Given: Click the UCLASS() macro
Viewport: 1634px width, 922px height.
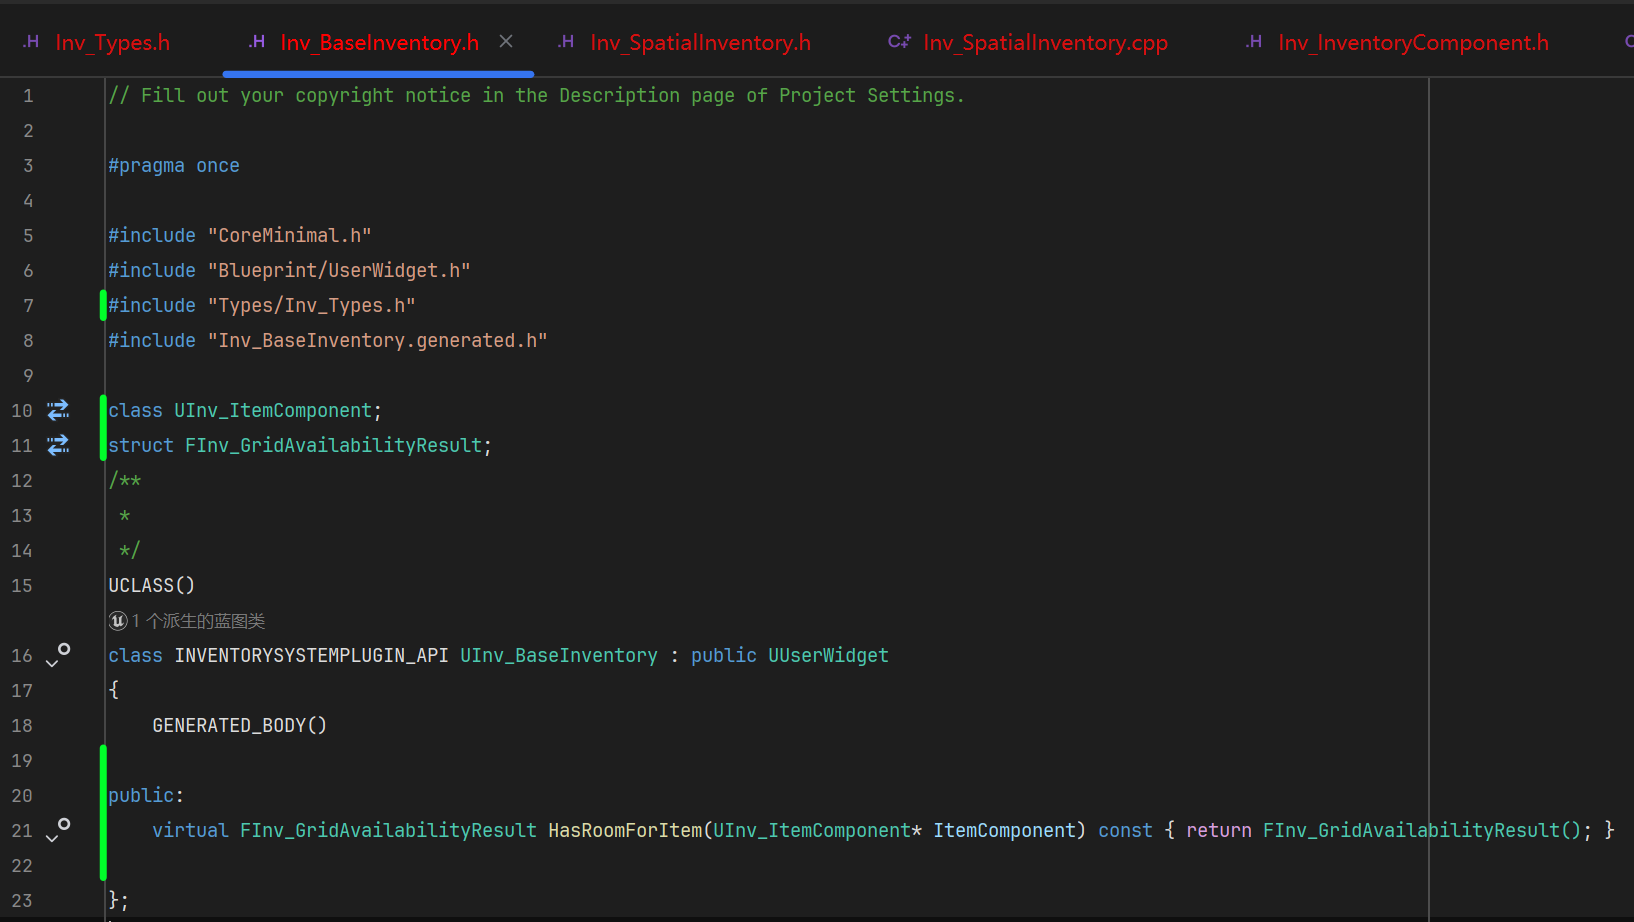Looking at the screenshot, I should (152, 586).
